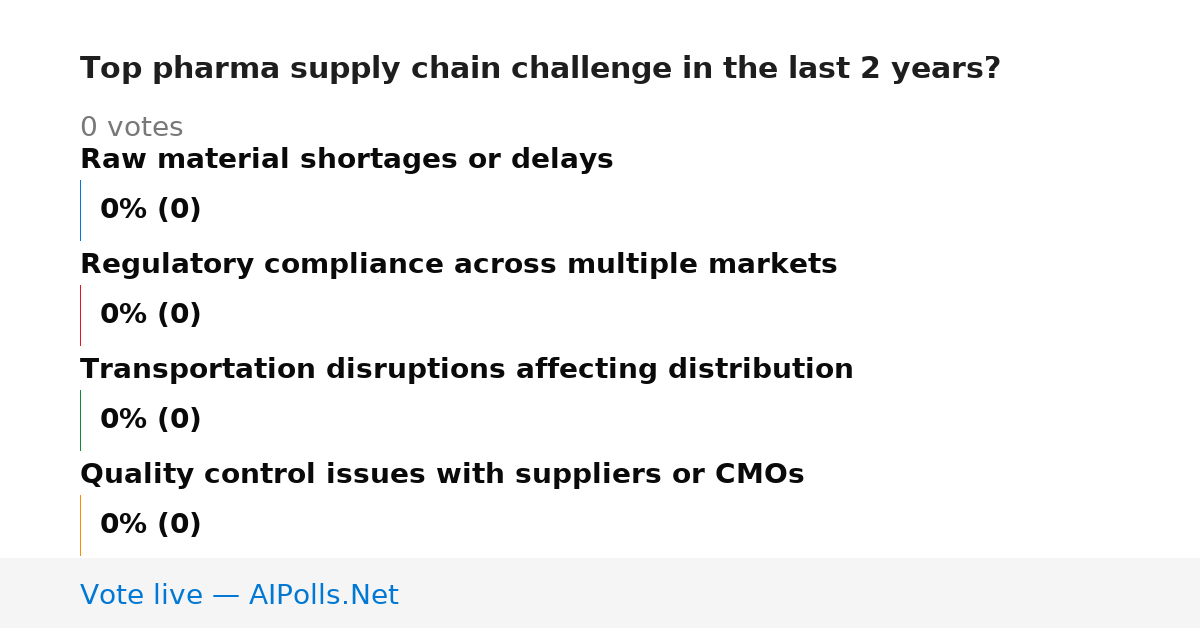Click the orange bar for quality control issues

coord(80,525)
